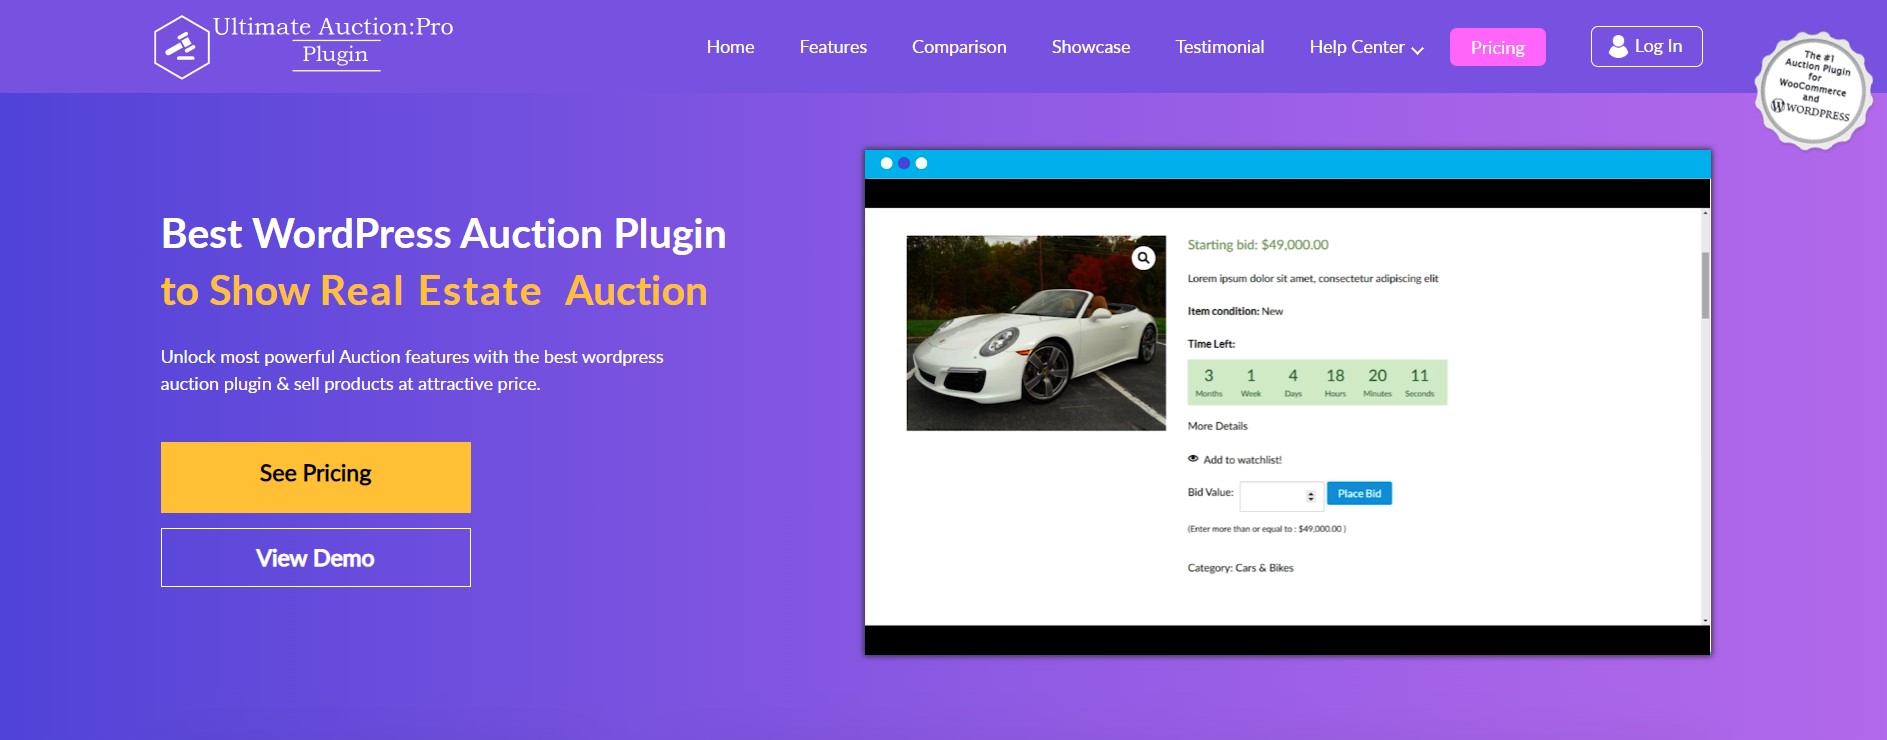1887x740 pixels.
Task: Click the user icon in Log In button
Action: point(1617,47)
